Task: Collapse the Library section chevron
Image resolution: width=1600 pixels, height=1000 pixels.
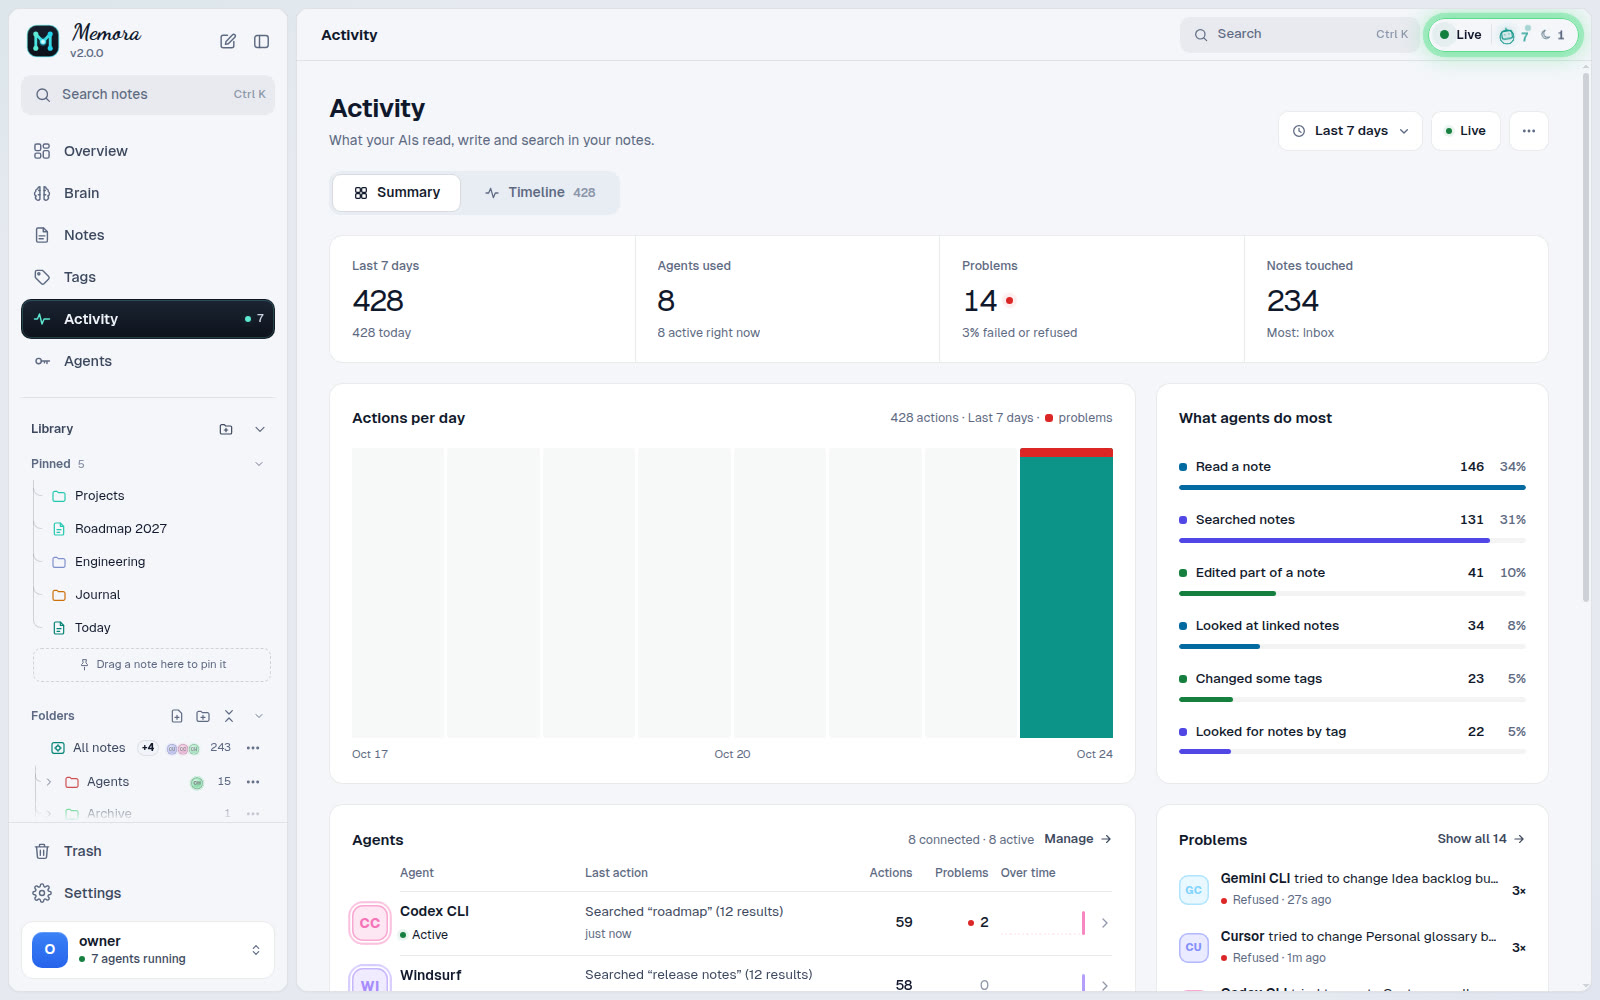Action: [x=260, y=429]
